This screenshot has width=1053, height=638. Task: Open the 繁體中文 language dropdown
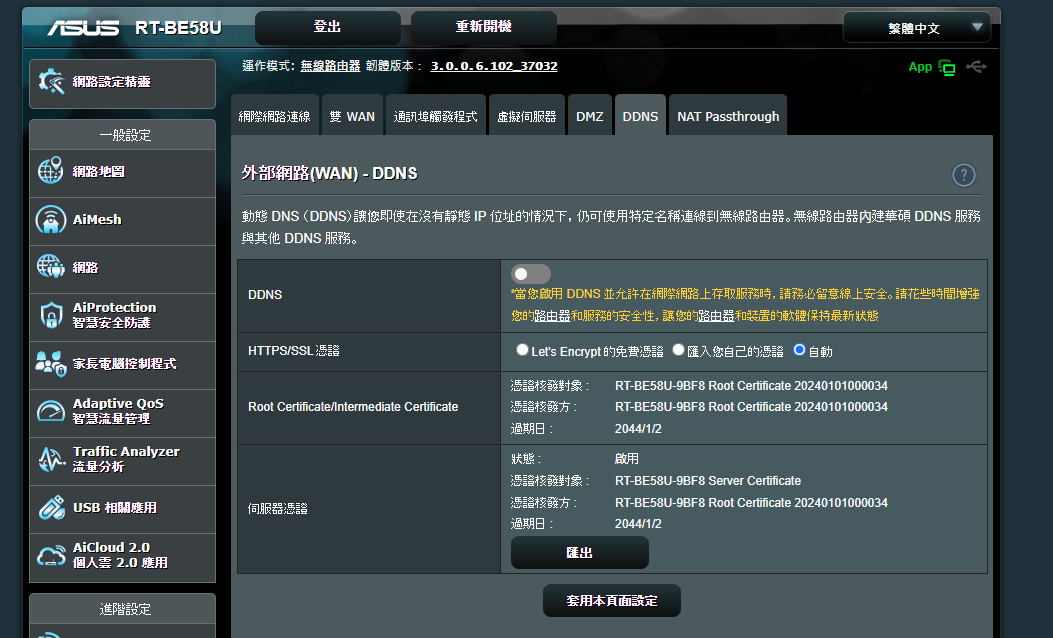[917, 28]
